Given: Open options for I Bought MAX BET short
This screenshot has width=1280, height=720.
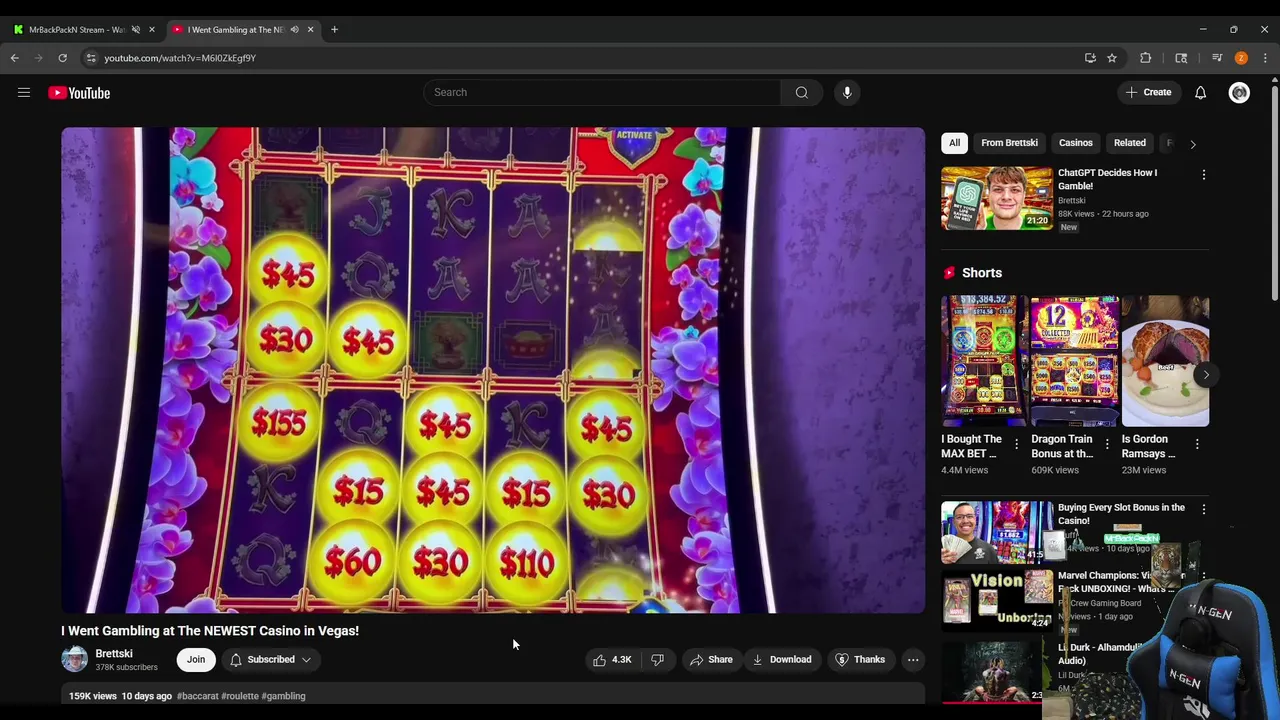Looking at the screenshot, I should pyautogui.click(x=1017, y=444).
